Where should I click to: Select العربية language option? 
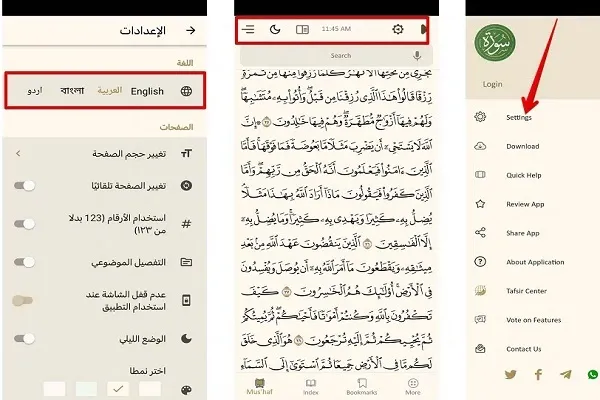(x=110, y=90)
